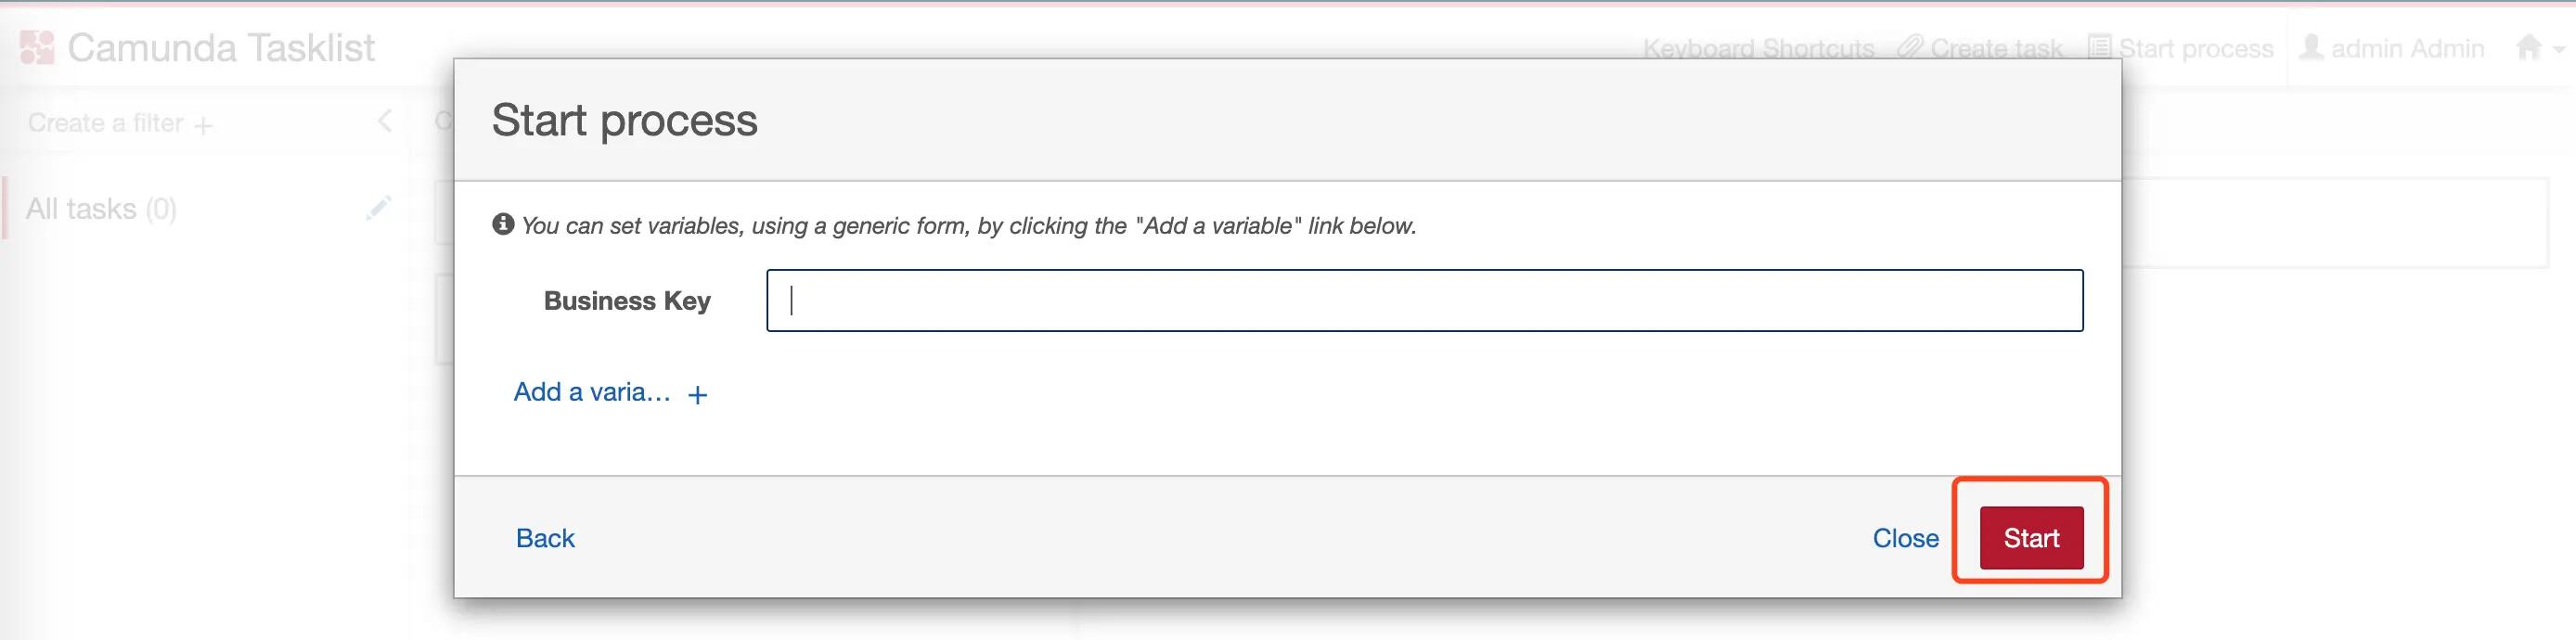Click the Camunda logo icon
Screen dimensions: 2576x640
coord(37,45)
